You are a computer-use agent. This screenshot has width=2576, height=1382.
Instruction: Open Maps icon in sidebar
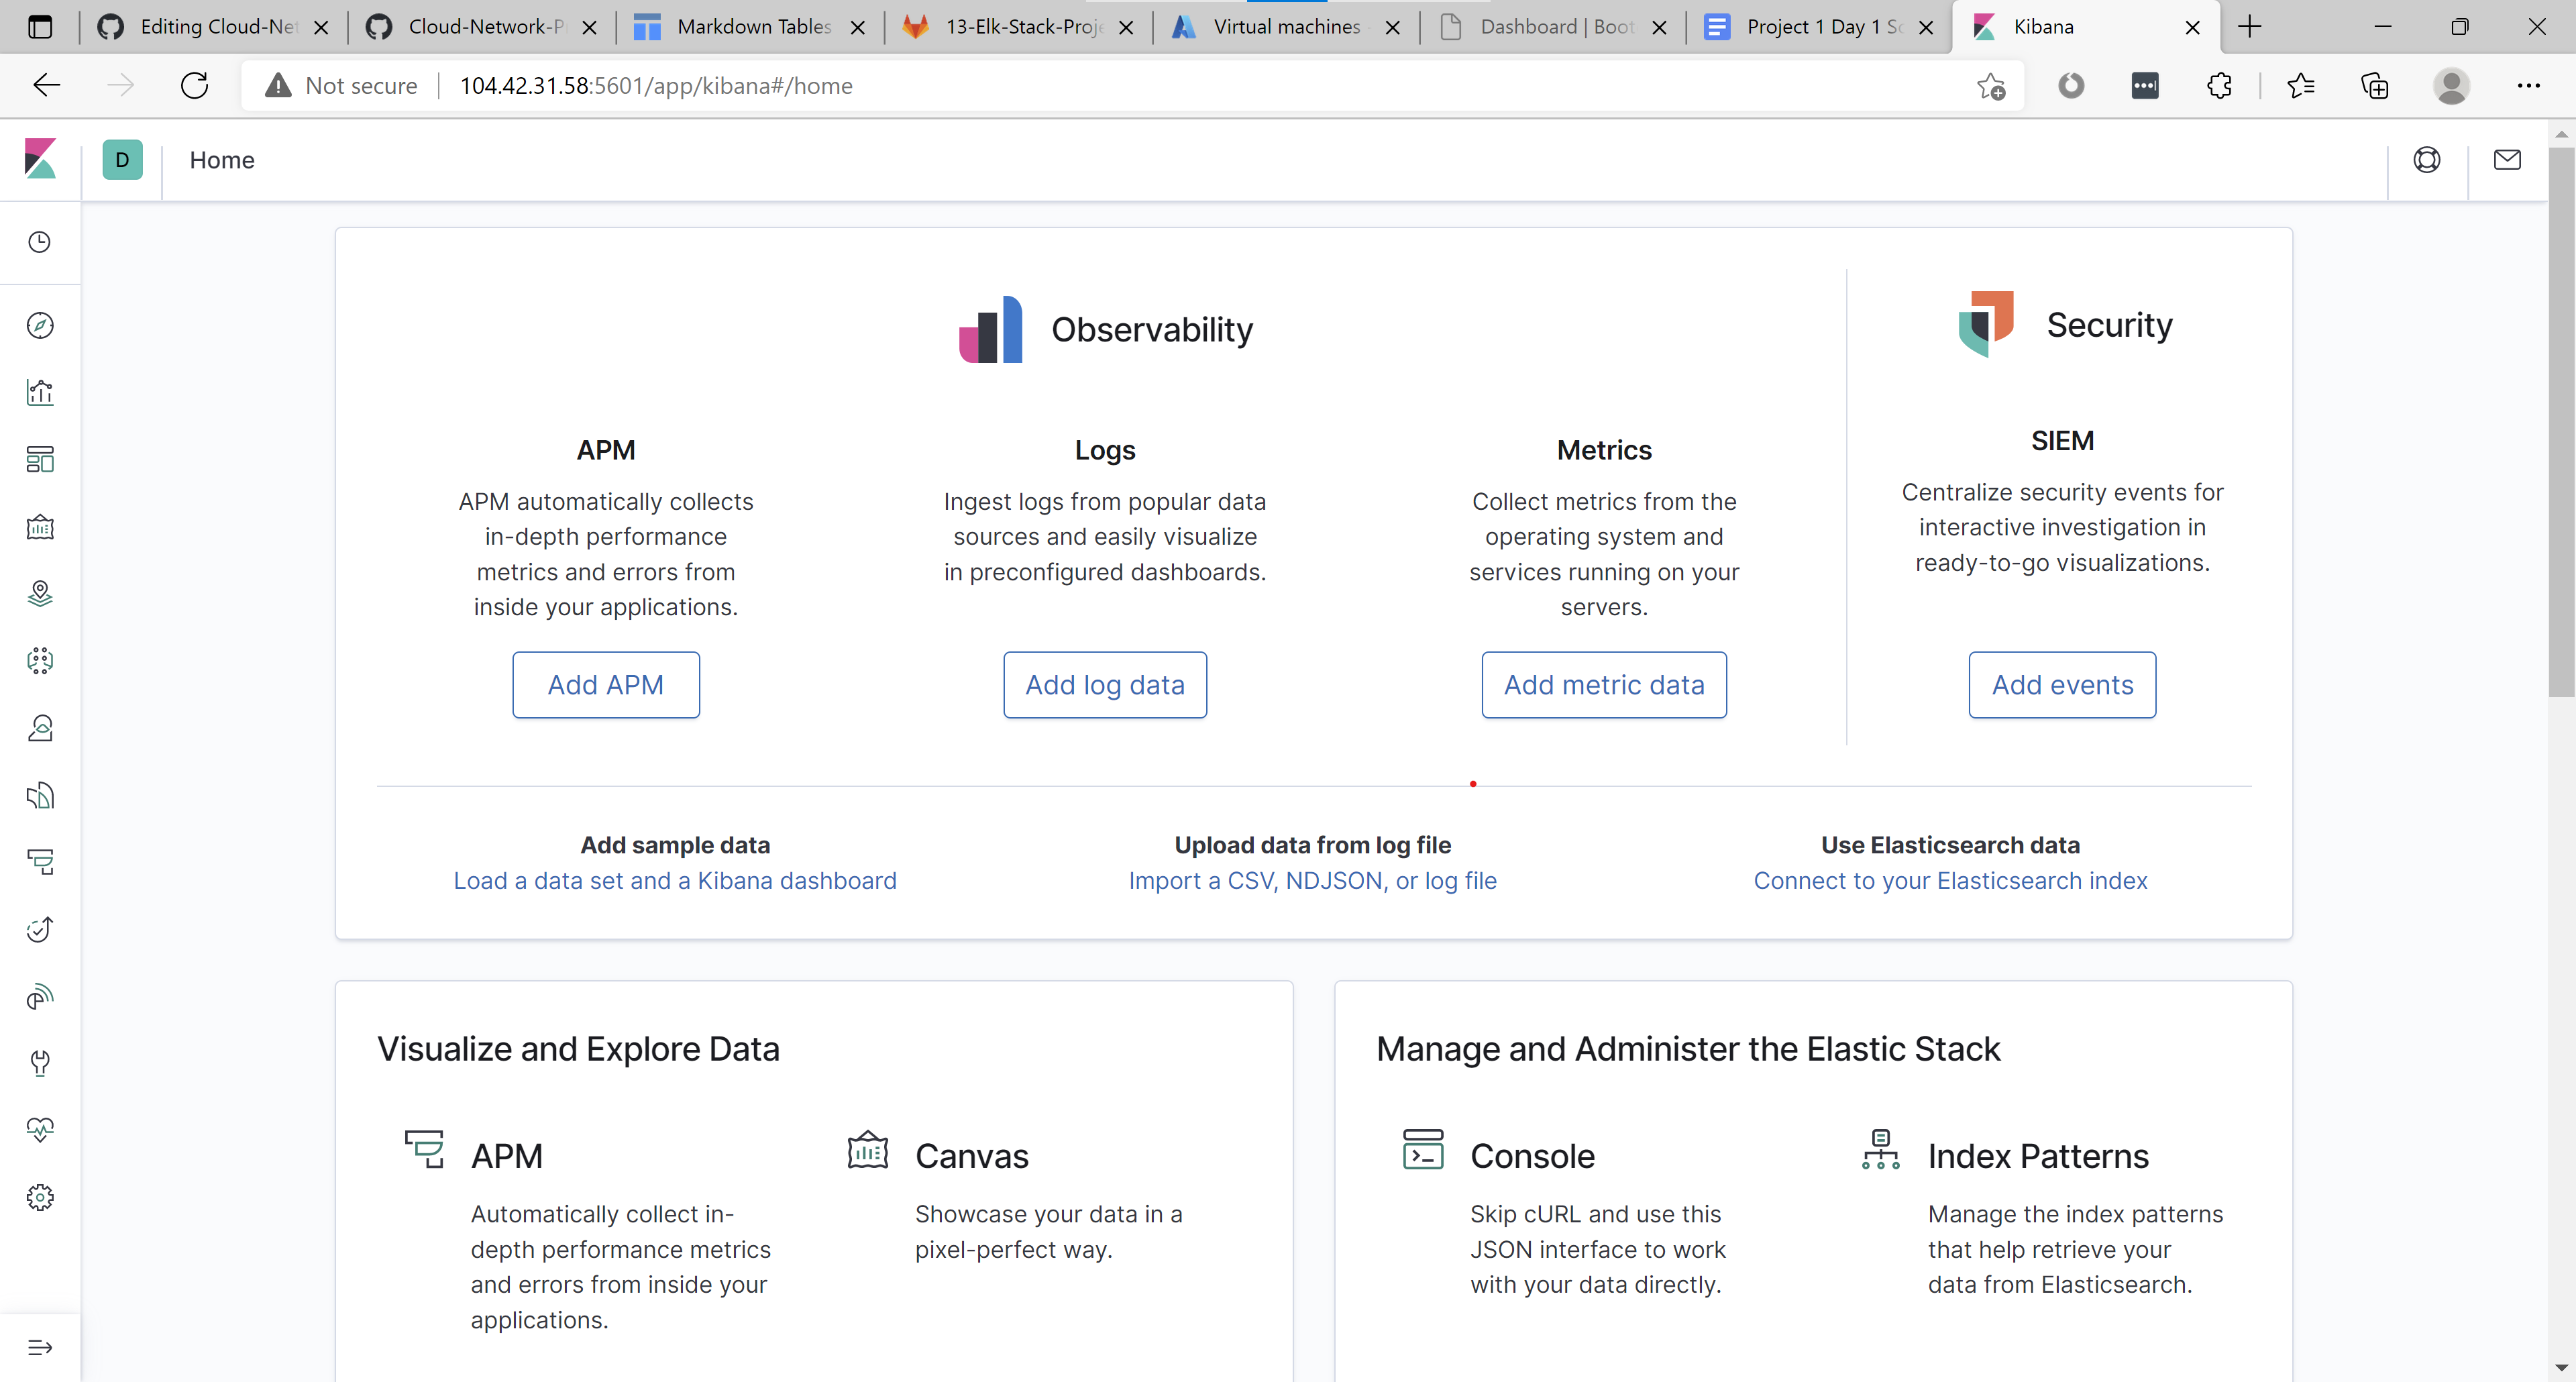pos(40,593)
